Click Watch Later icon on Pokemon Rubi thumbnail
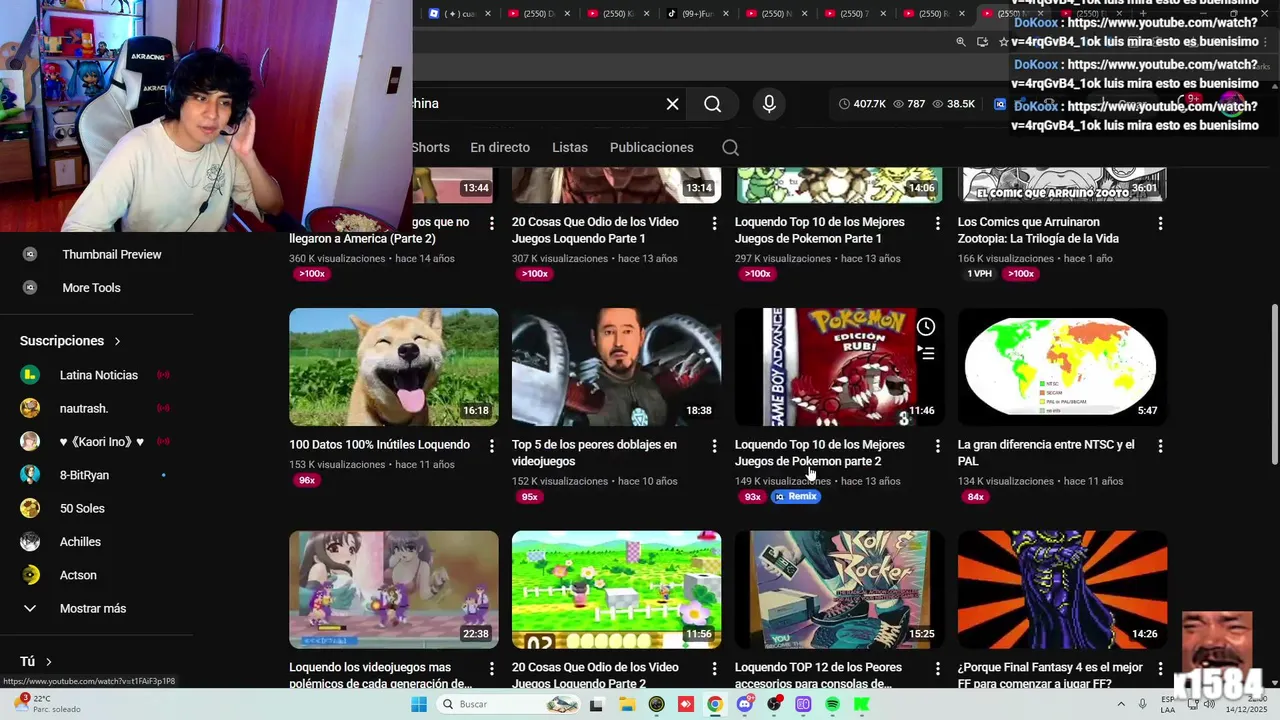Viewport: 1280px width, 720px height. pos(926,327)
